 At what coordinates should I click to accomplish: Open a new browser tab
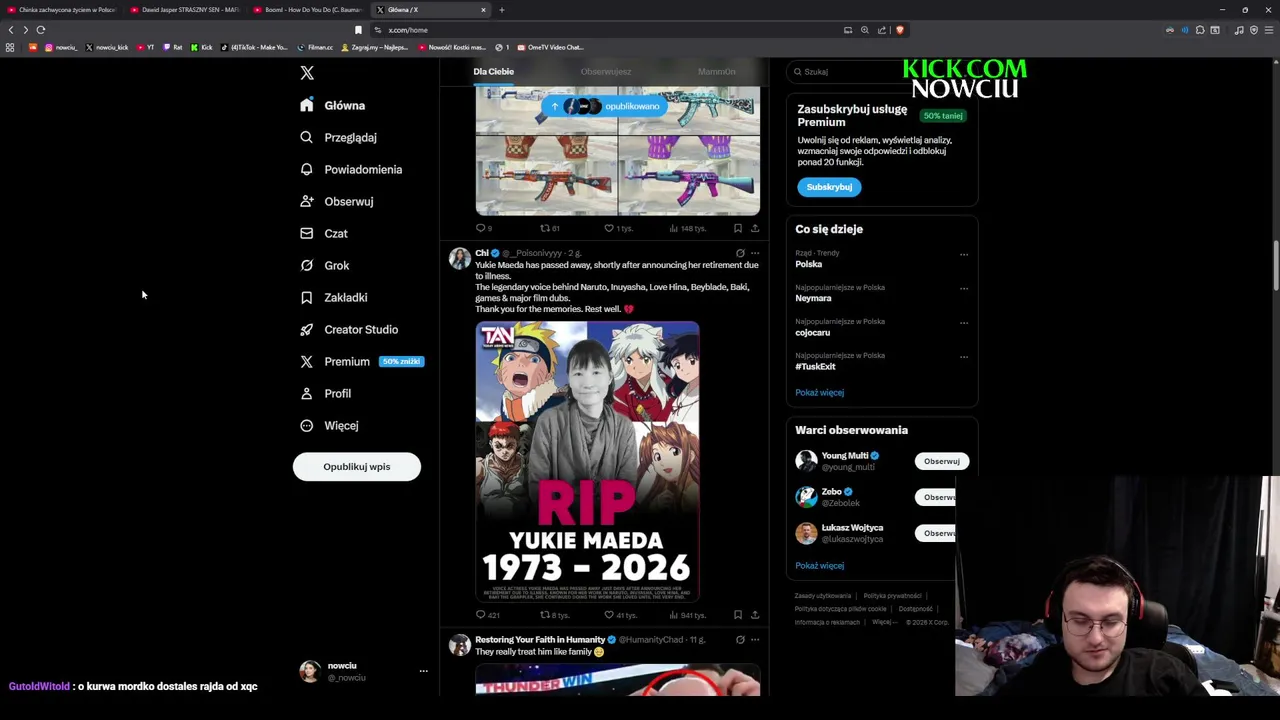pyautogui.click(x=502, y=10)
